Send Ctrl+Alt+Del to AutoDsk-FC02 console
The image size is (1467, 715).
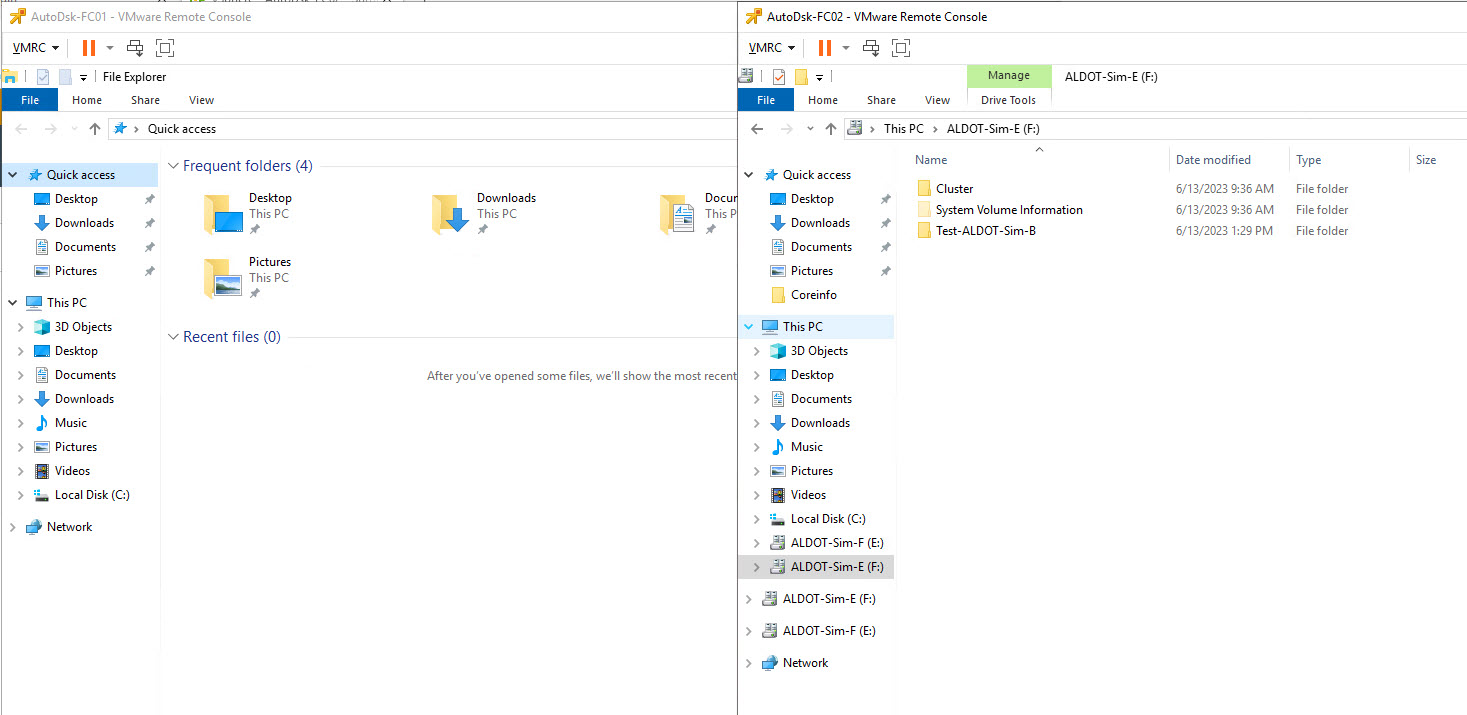tap(871, 47)
